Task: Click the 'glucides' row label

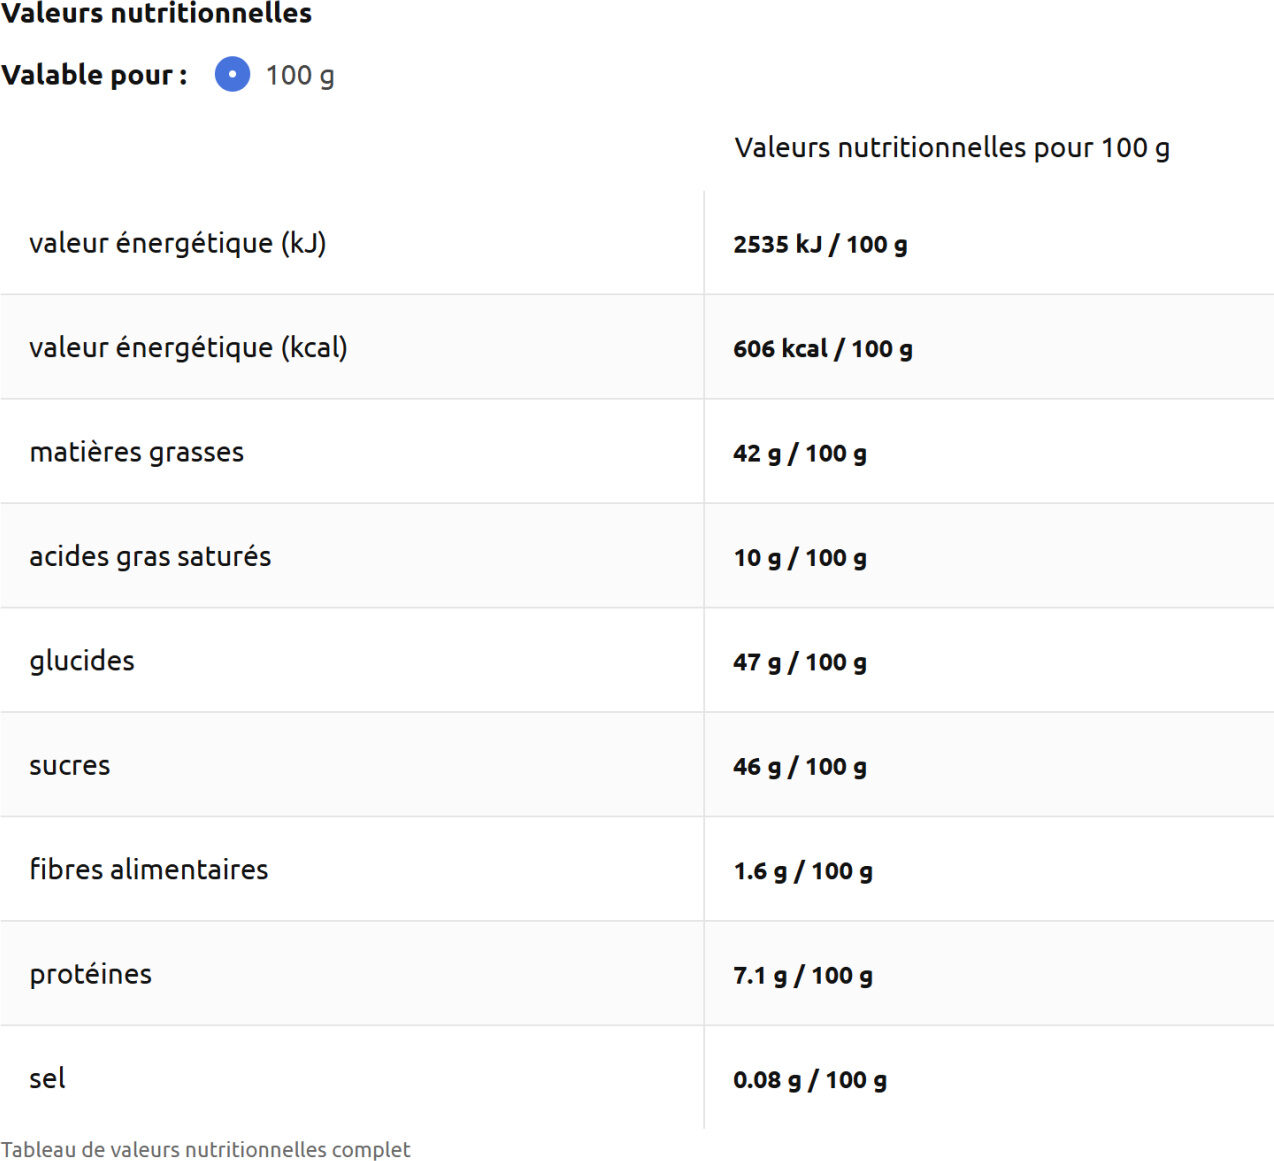Action: click(x=81, y=661)
